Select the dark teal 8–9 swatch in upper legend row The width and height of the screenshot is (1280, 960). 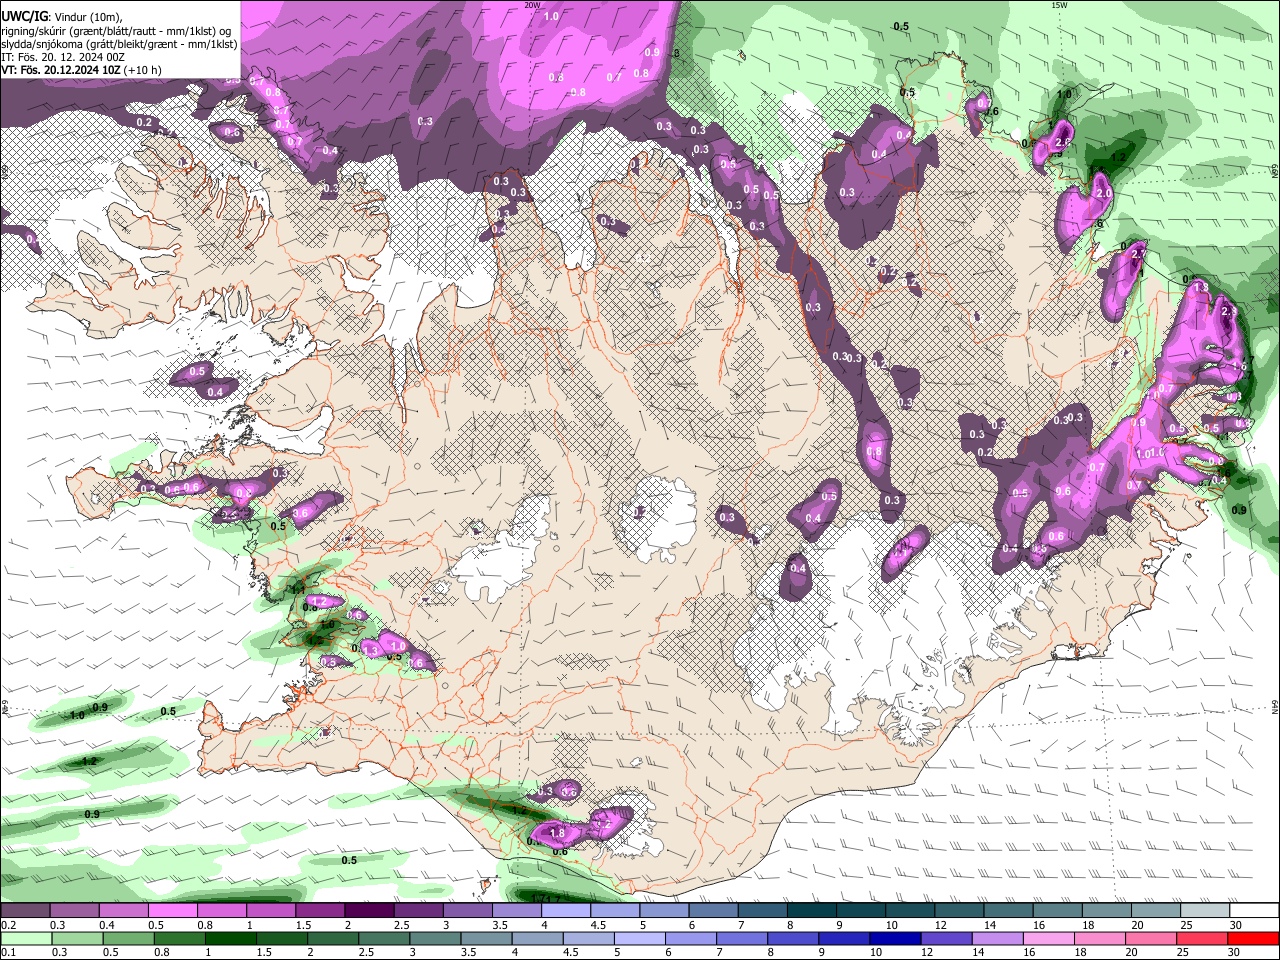[x=812, y=911]
